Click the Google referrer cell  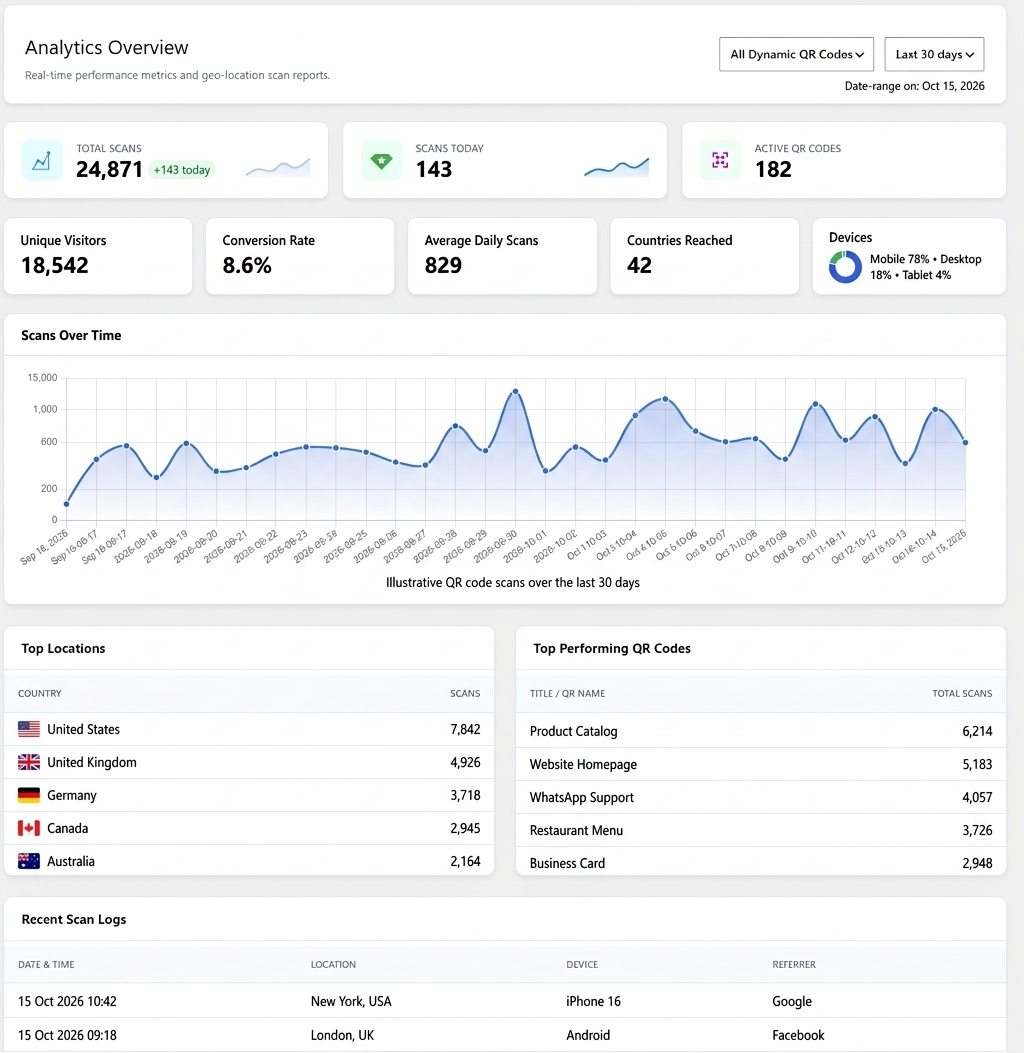(792, 1001)
